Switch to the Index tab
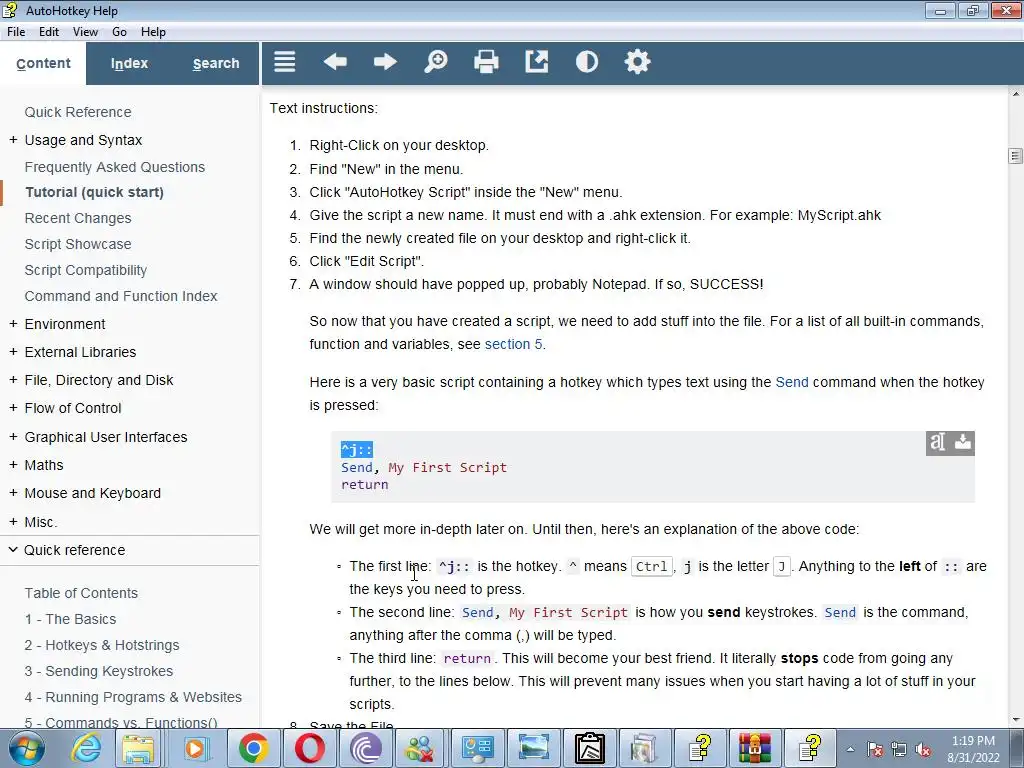 (129, 63)
